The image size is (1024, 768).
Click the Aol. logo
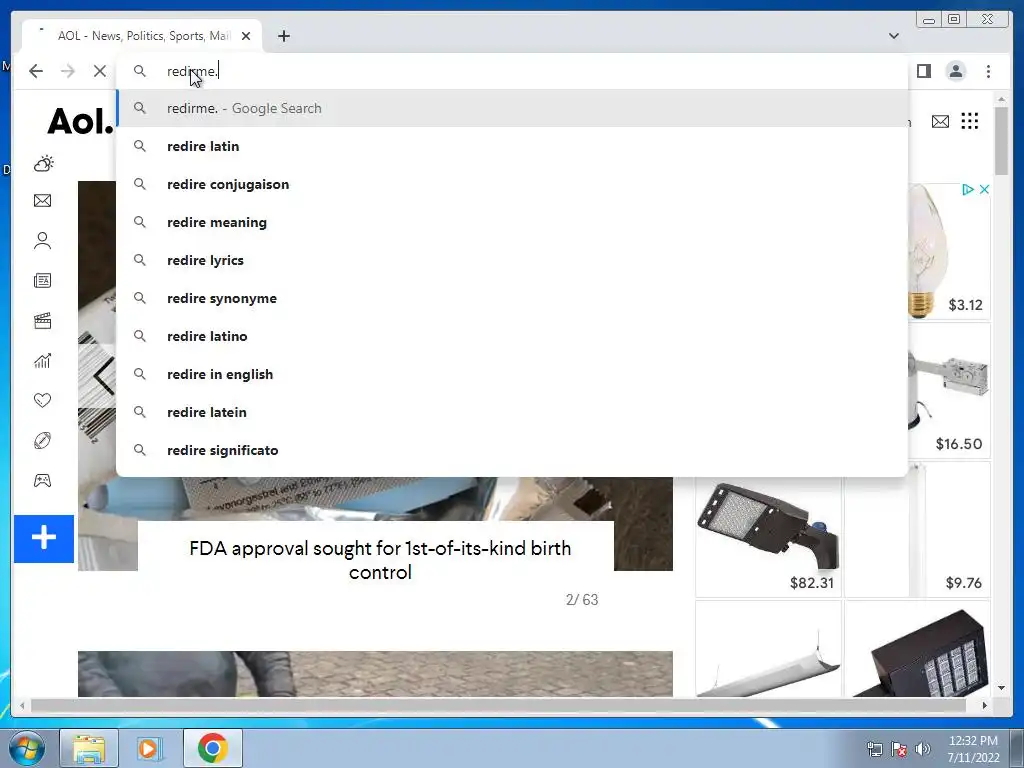point(80,121)
